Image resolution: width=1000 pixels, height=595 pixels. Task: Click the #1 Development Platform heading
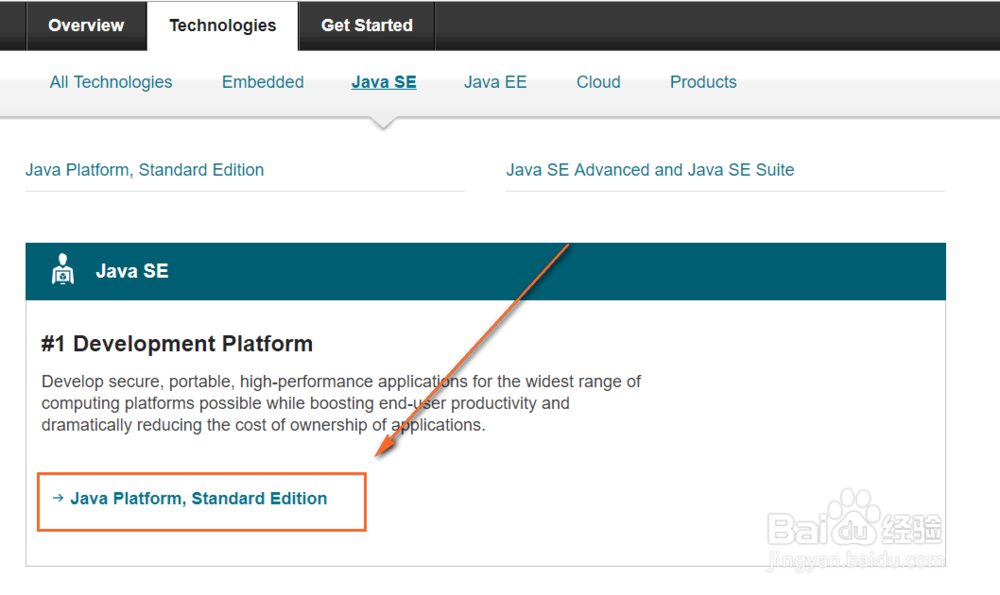[x=177, y=344]
